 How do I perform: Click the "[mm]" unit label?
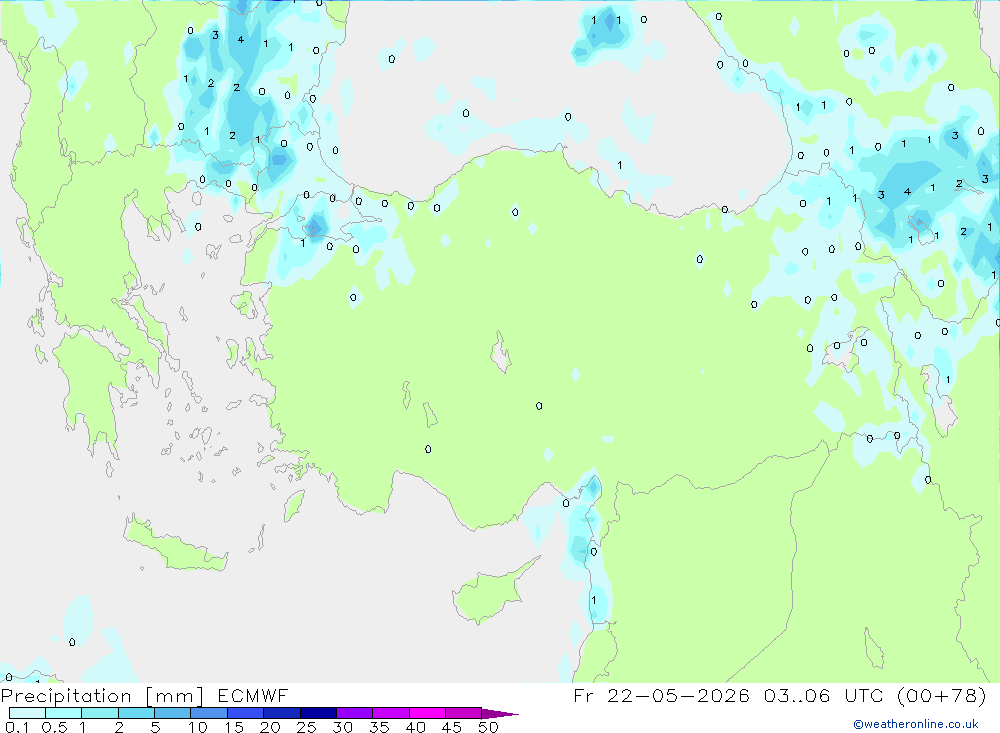tap(174, 696)
